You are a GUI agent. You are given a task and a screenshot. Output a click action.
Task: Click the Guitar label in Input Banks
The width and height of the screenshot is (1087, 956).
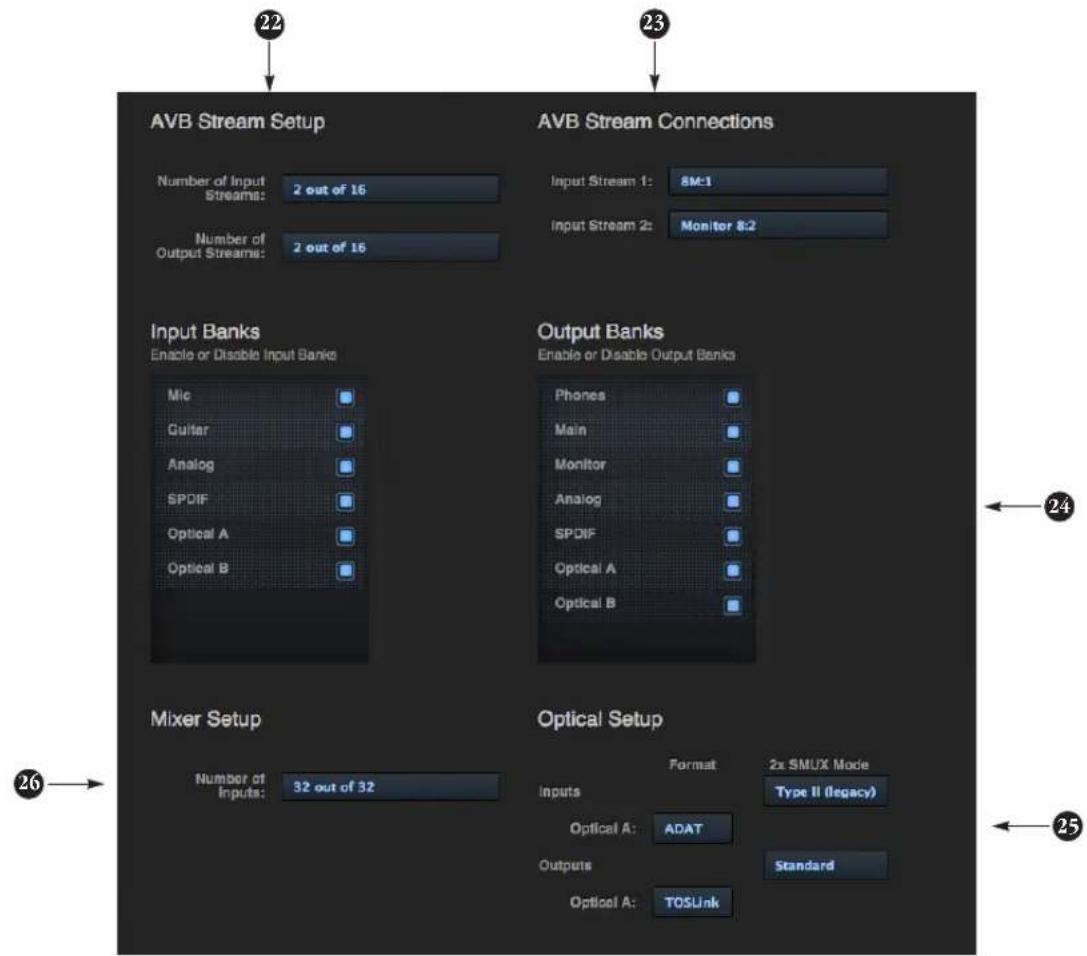tap(188, 430)
